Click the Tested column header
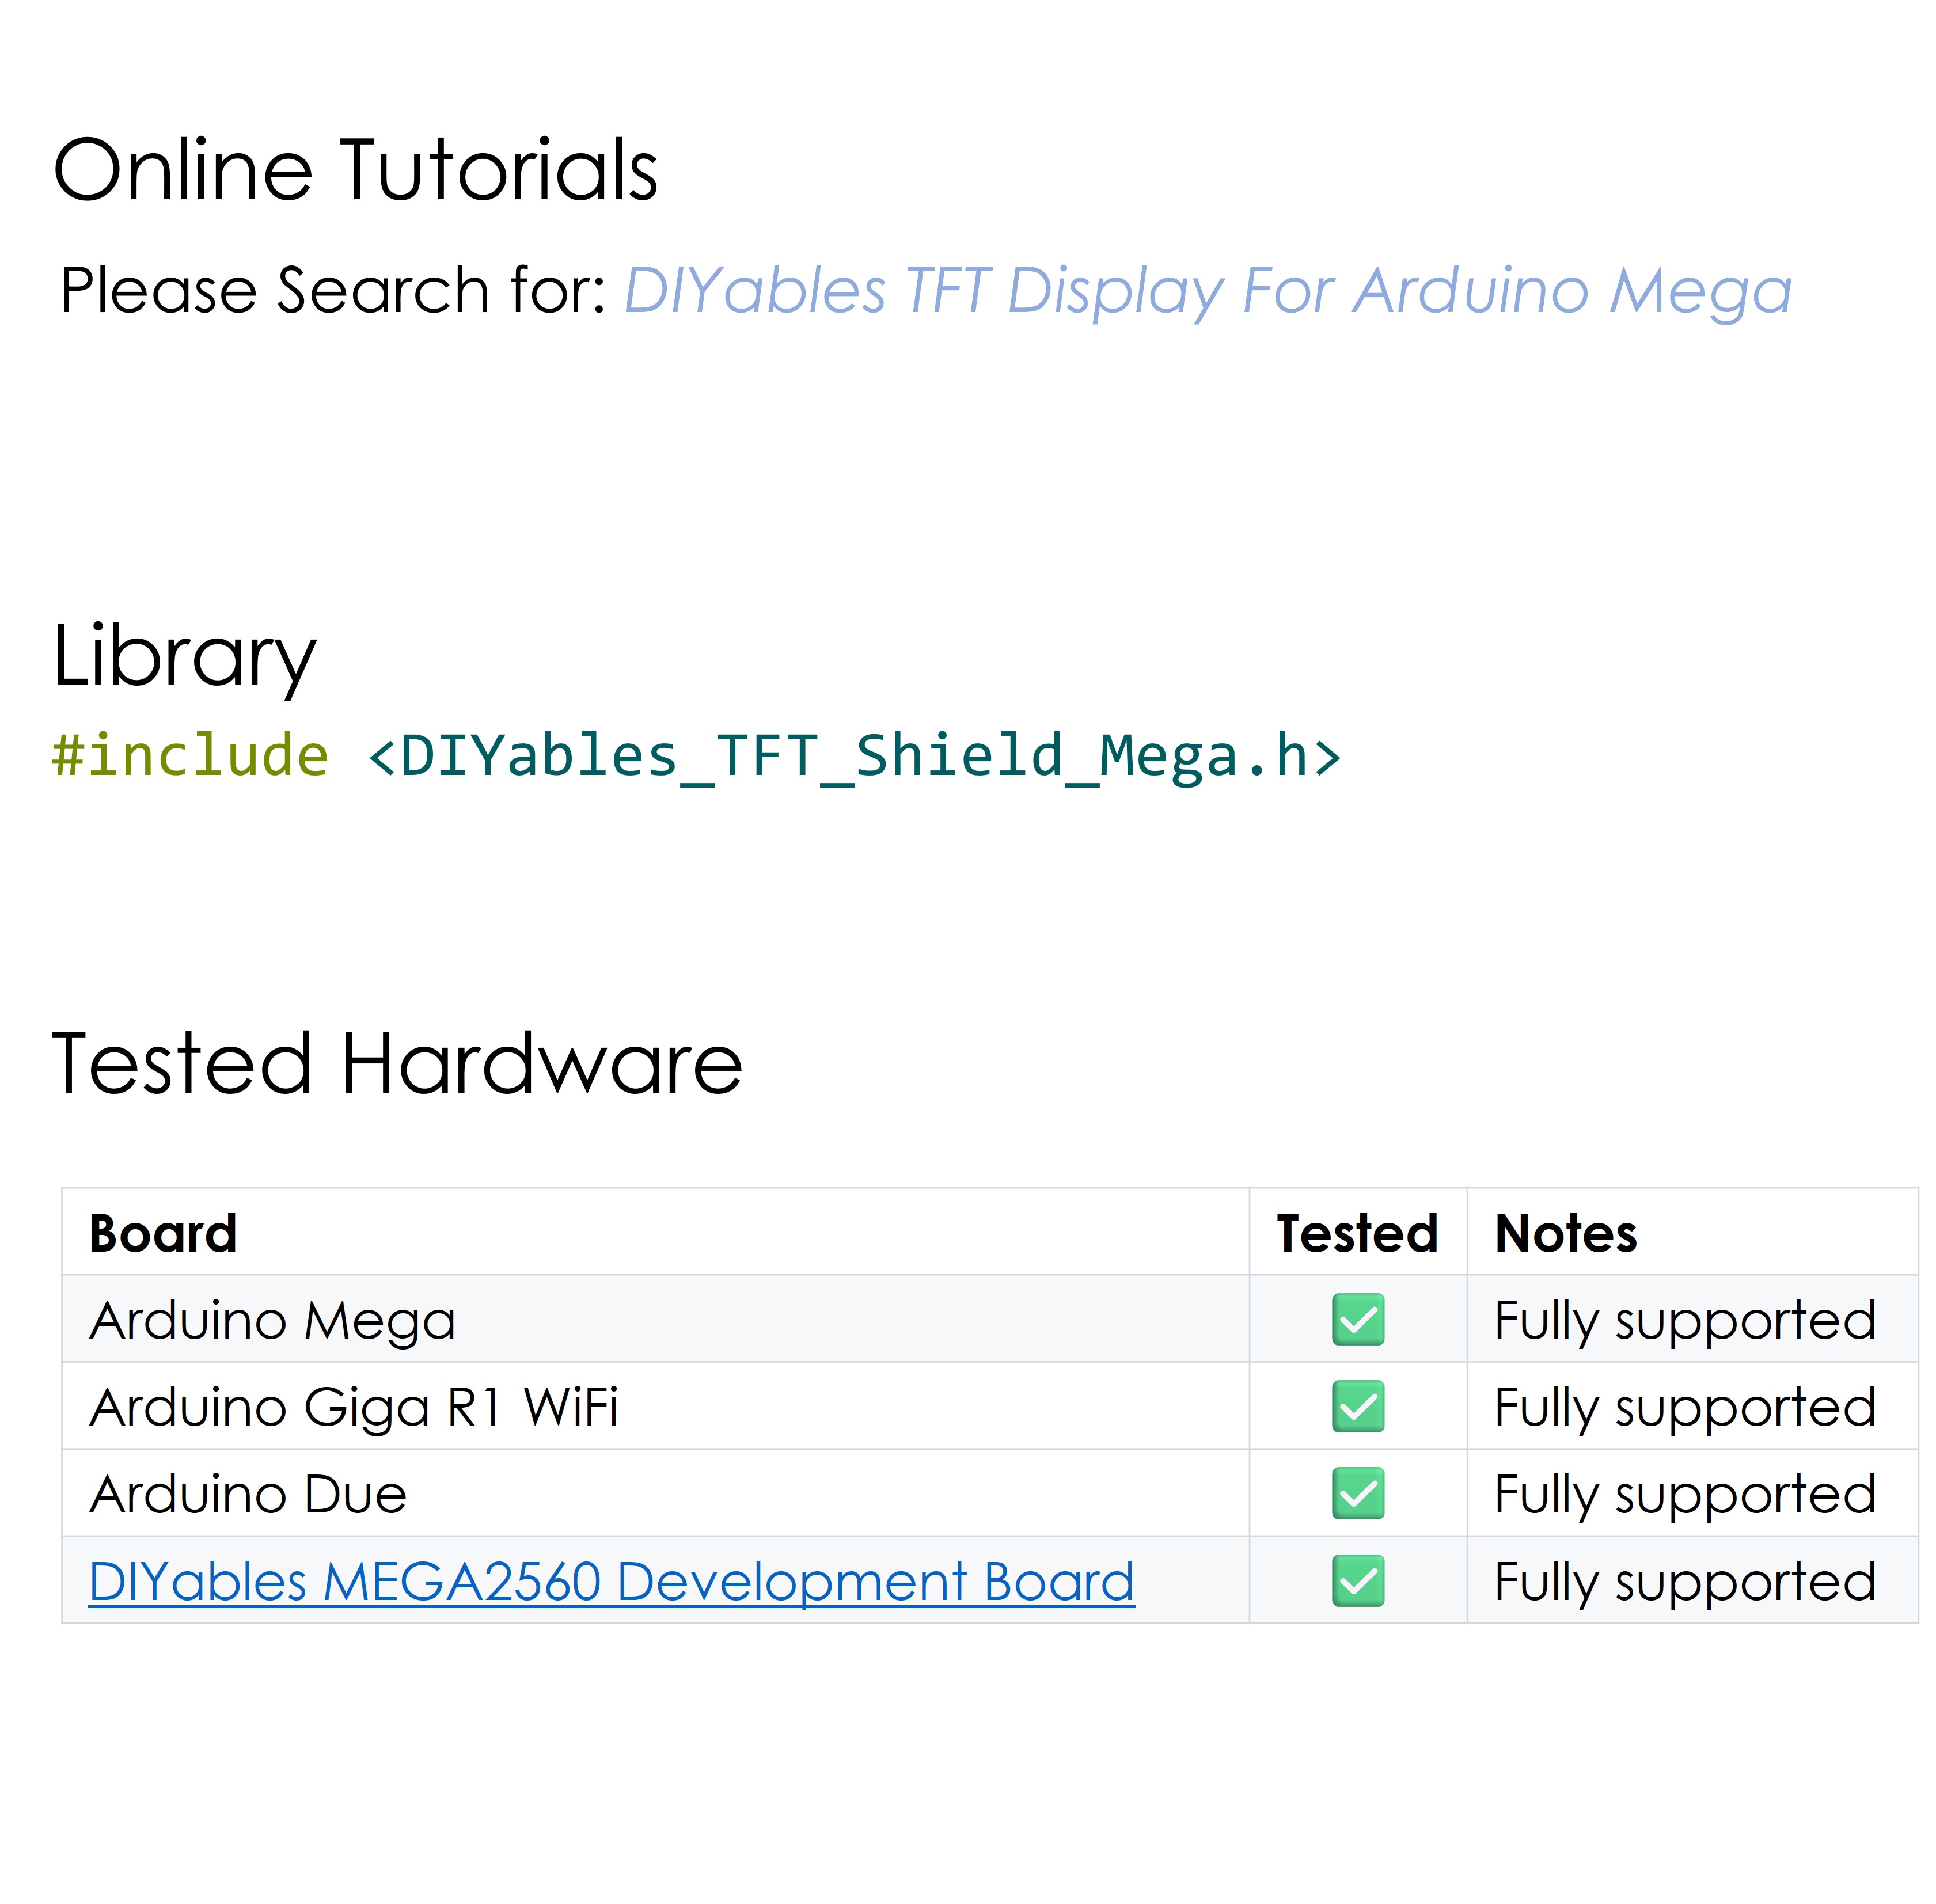Viewport: 1936px width, 1904px height. coord(1356,1232)
